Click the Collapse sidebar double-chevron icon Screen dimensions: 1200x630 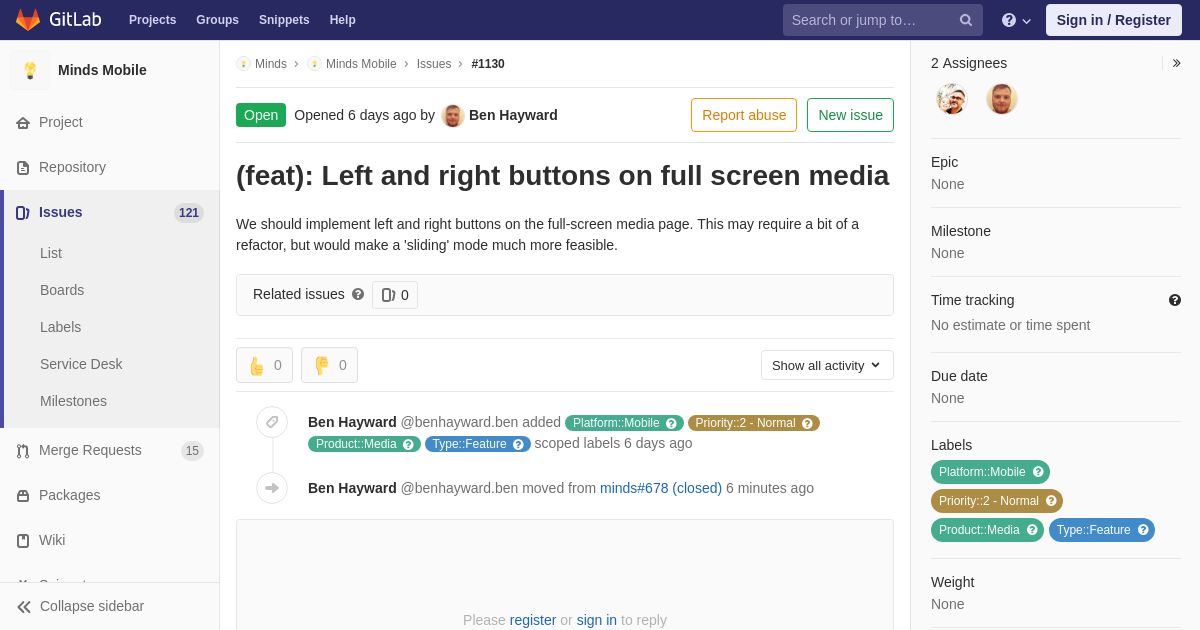[24, 606]
